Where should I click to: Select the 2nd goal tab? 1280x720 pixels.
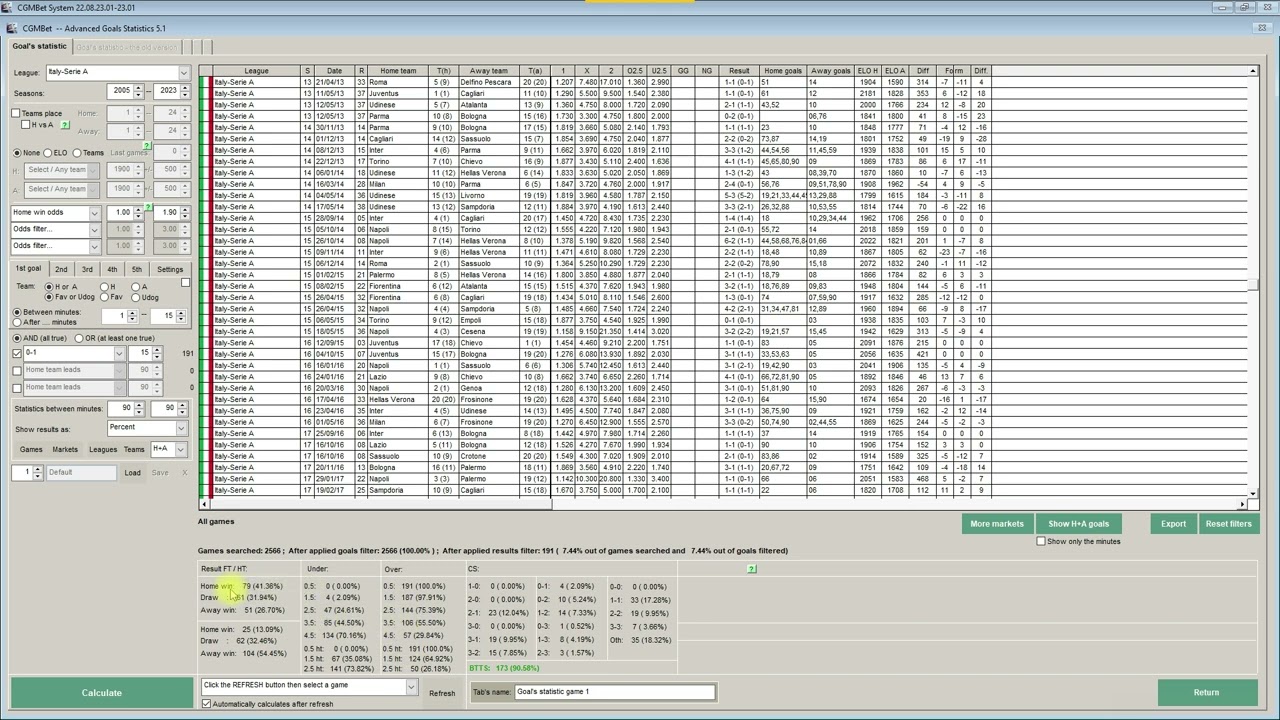(x=61, y=269)
